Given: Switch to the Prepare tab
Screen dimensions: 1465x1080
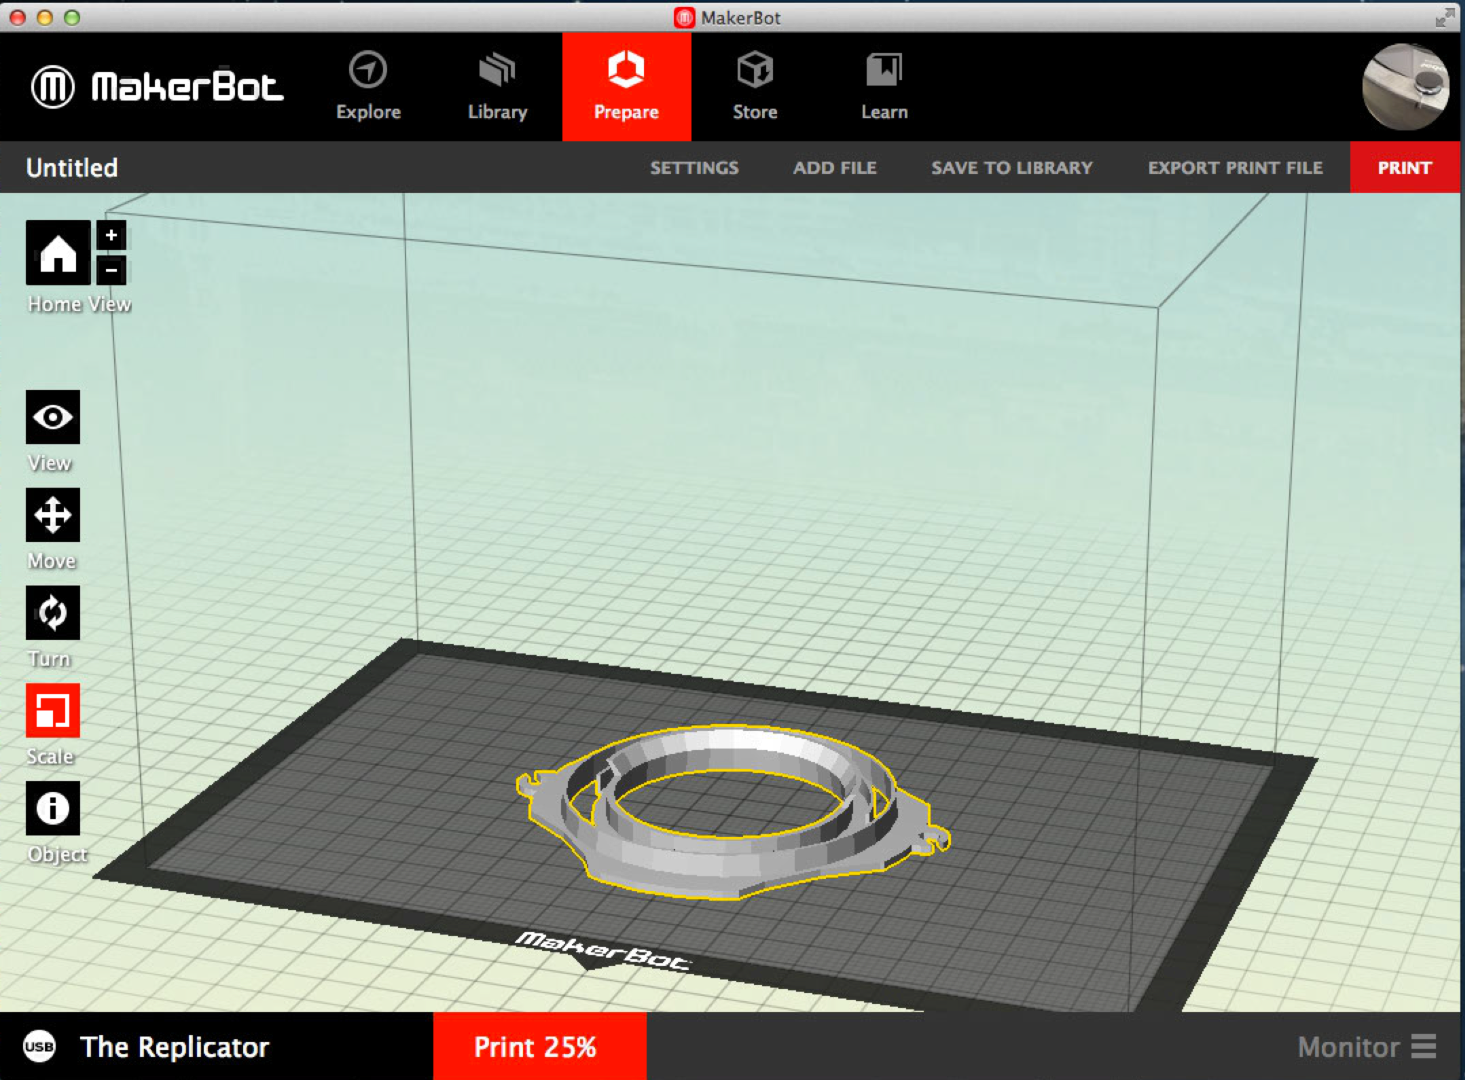Looking at the screenshot, I should pos(626,87).
